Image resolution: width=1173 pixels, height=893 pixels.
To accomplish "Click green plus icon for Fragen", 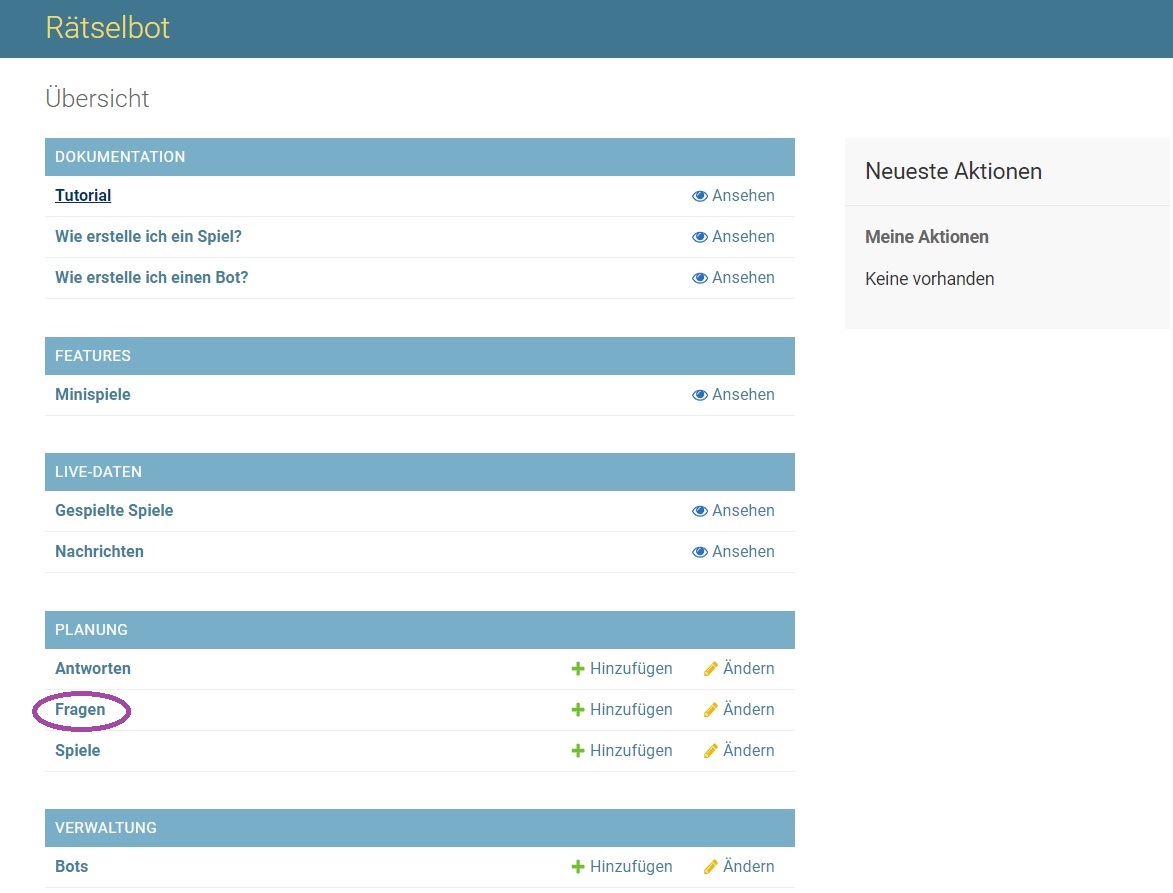I will pyautogui.click(x=577, y=710).
